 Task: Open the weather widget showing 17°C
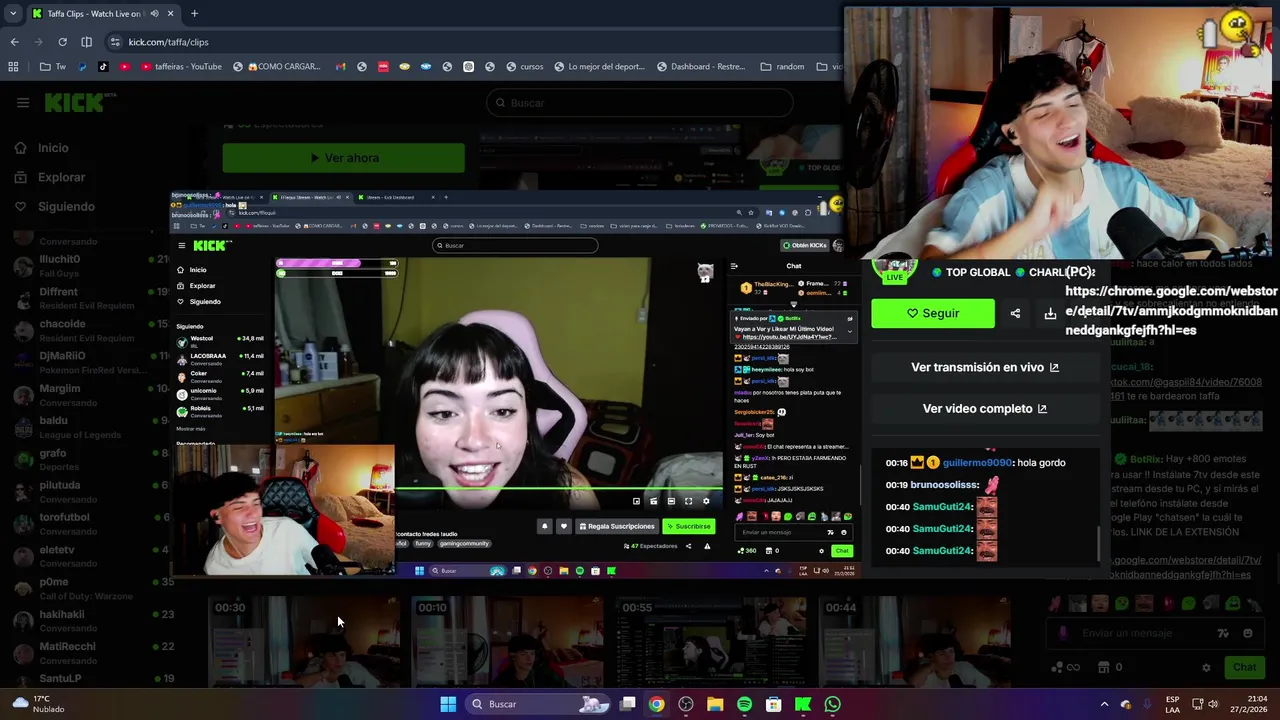click(38, 704)
